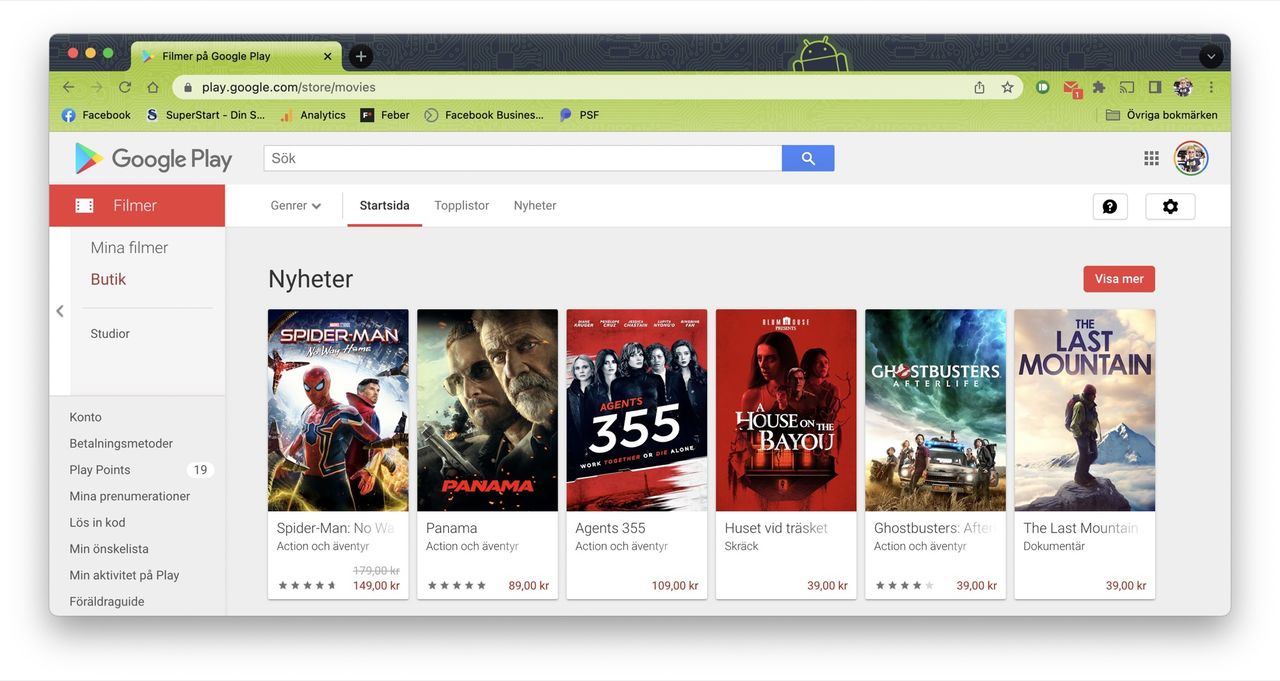
Task: Select the Nyheter tab
Action: (534, 205)
